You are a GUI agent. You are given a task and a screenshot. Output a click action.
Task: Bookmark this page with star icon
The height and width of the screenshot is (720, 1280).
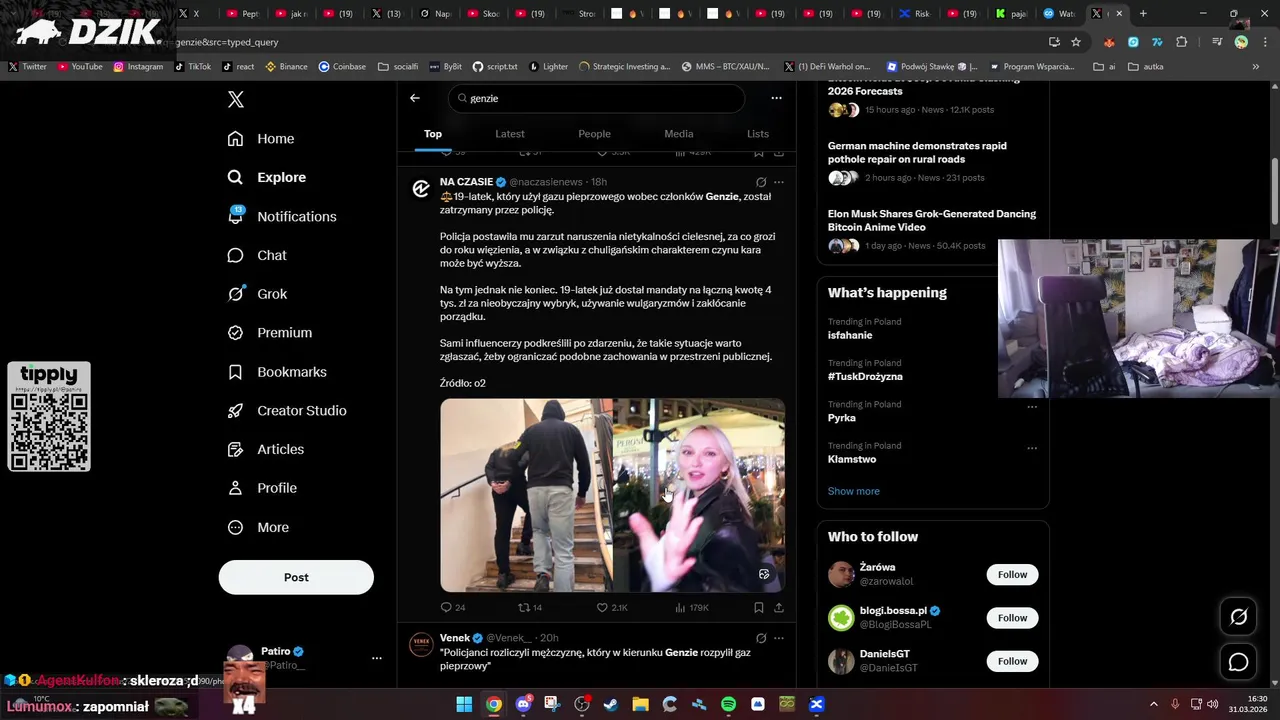[x=1076, y=42]
